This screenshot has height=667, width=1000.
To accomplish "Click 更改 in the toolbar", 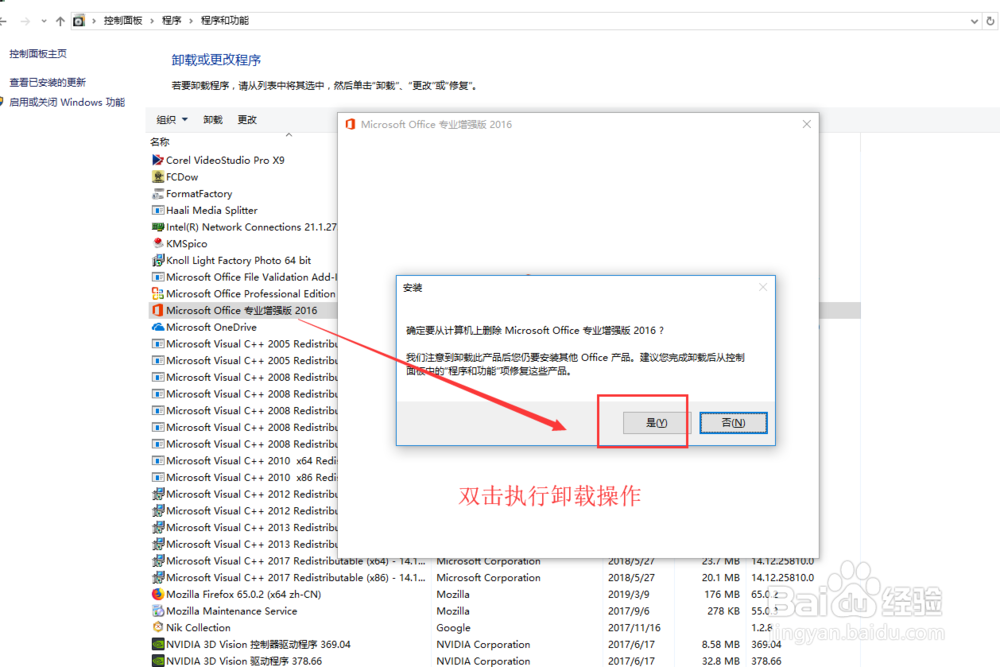I will tap(247, 120).
